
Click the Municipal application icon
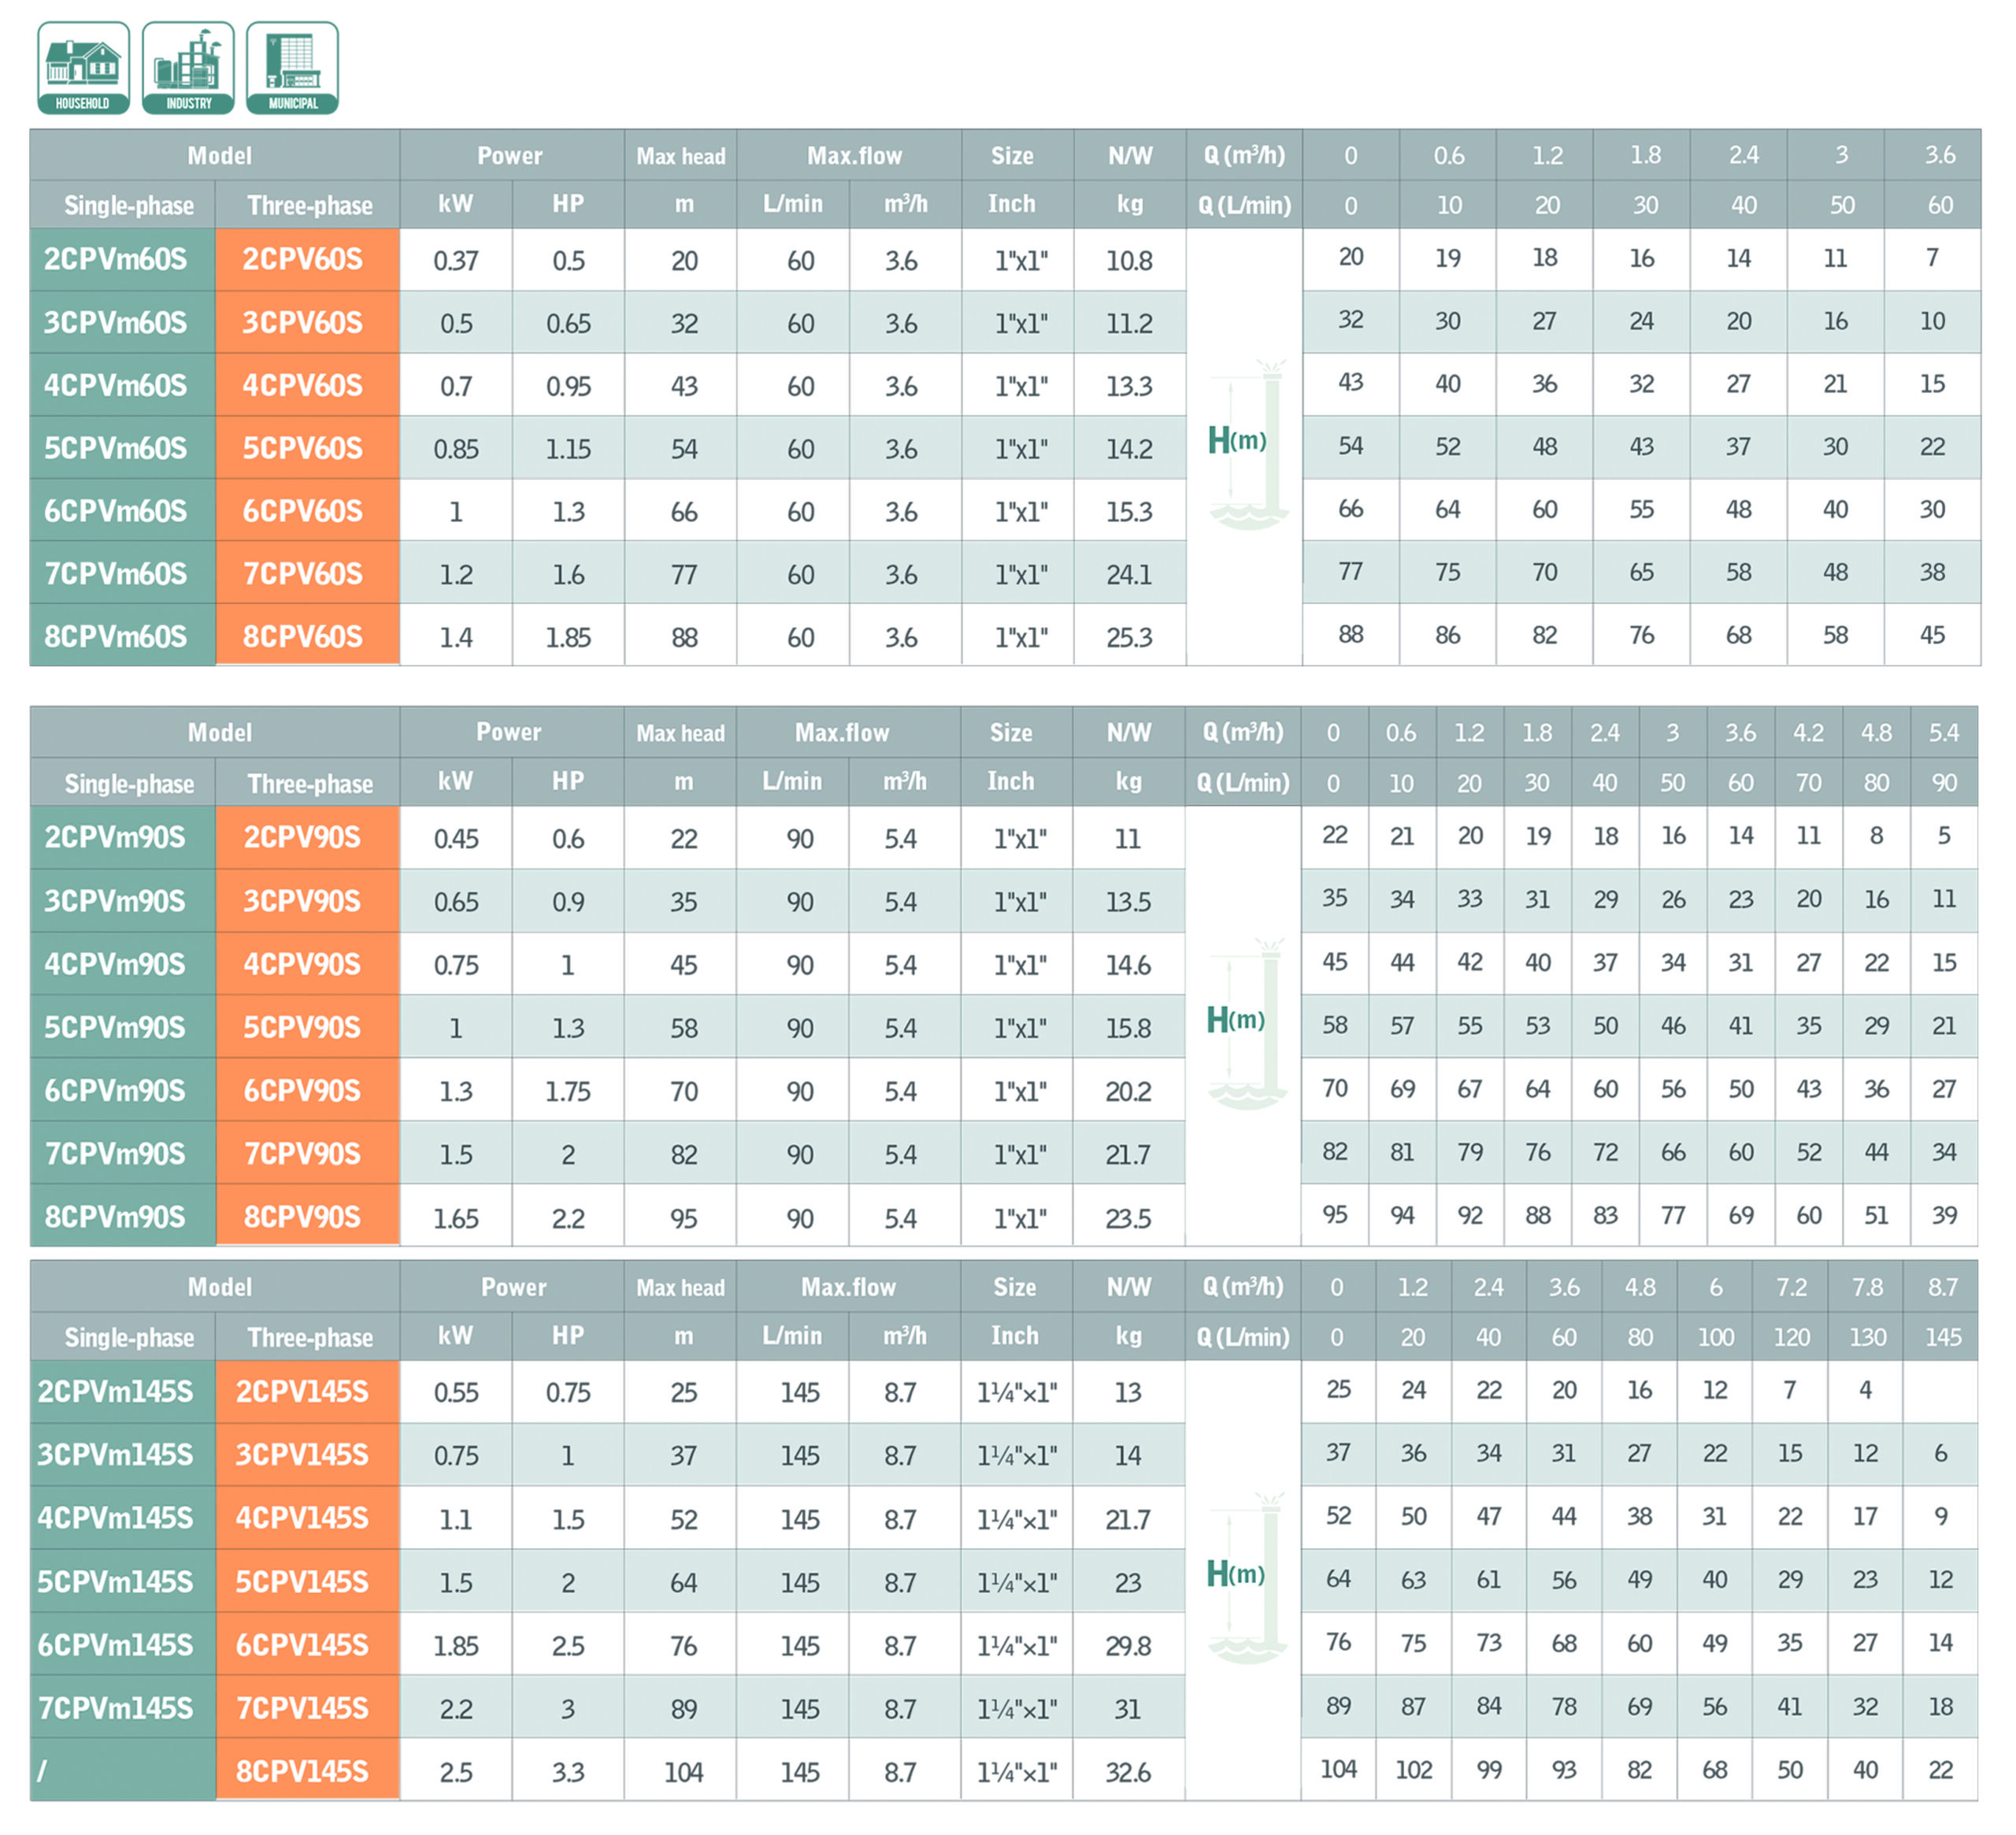[x=292, y=68]
